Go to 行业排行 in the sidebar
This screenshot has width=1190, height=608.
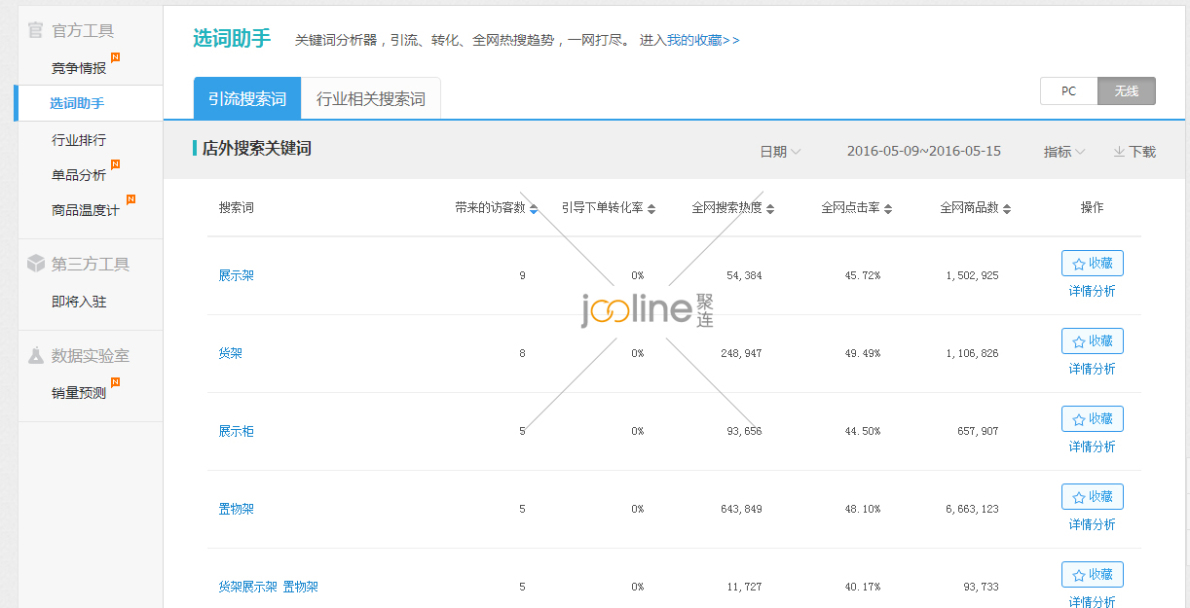[79, 140]
